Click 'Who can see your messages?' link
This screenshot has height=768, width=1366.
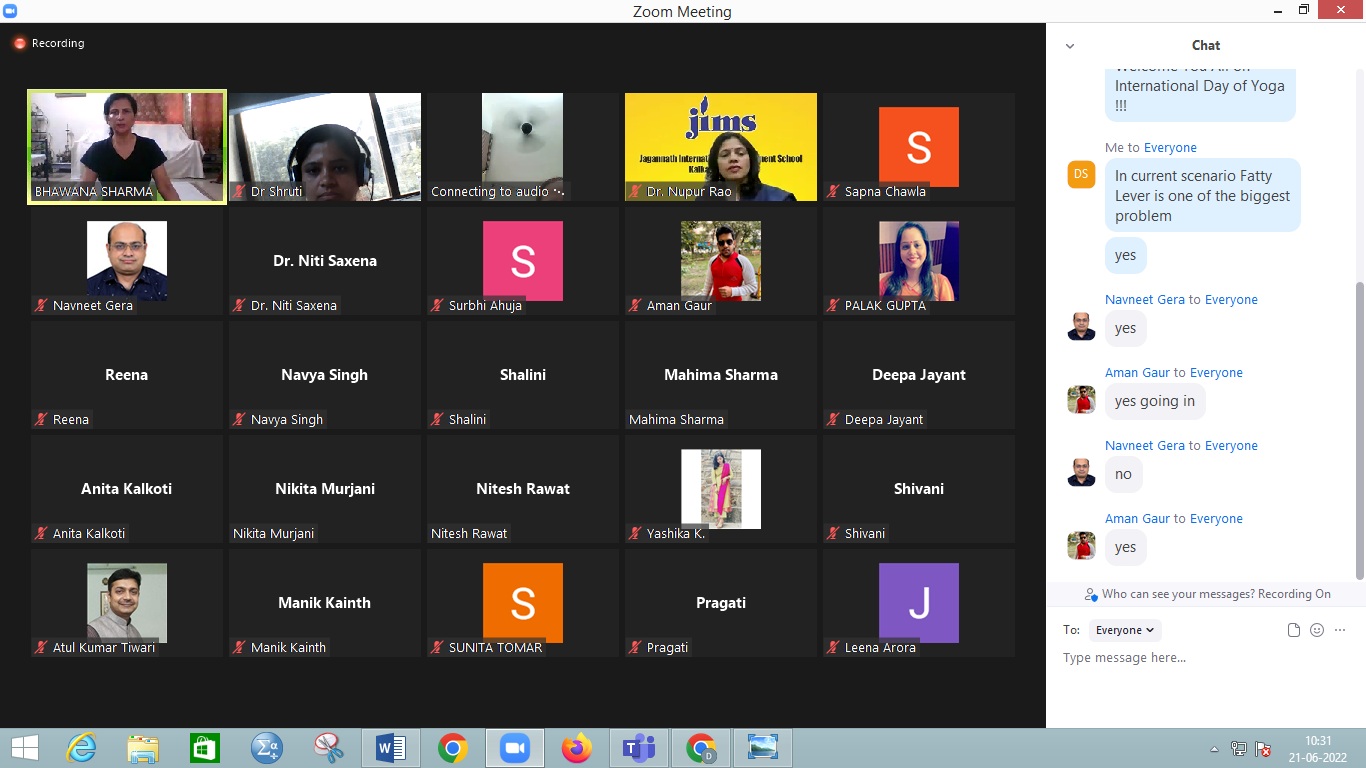(1178, 594)
